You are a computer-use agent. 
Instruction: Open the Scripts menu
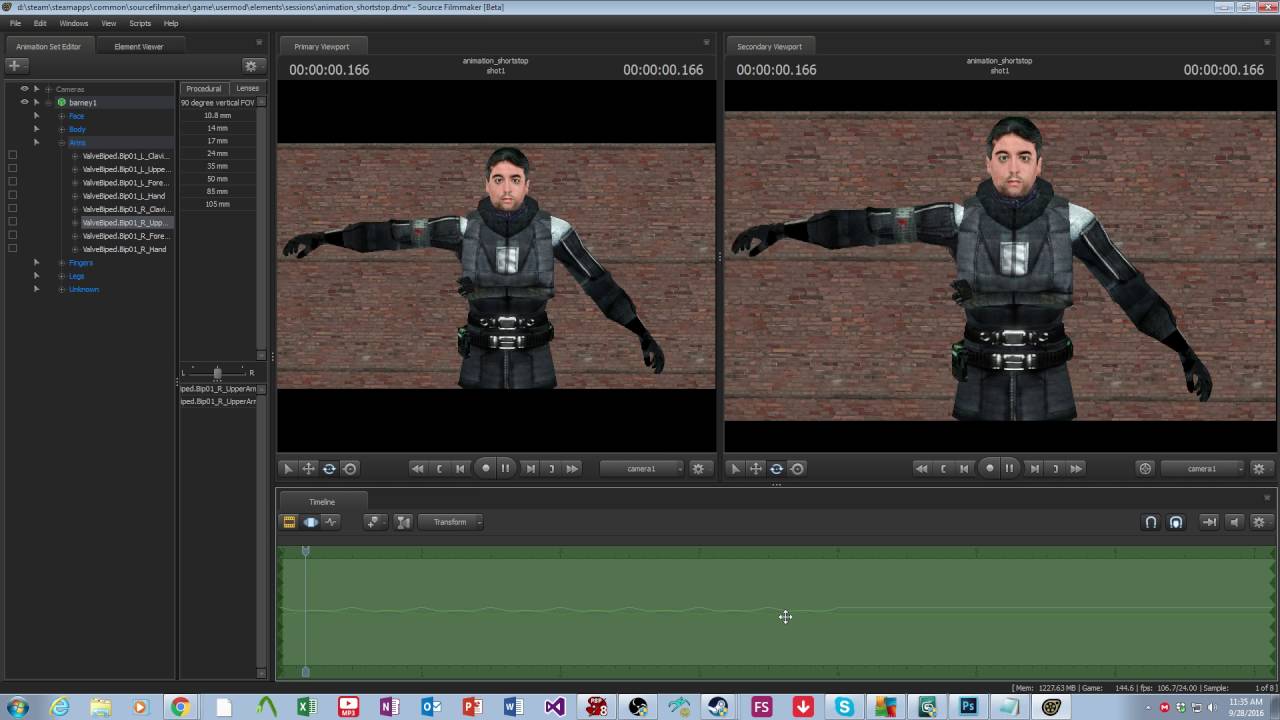[x=140, y=23]
